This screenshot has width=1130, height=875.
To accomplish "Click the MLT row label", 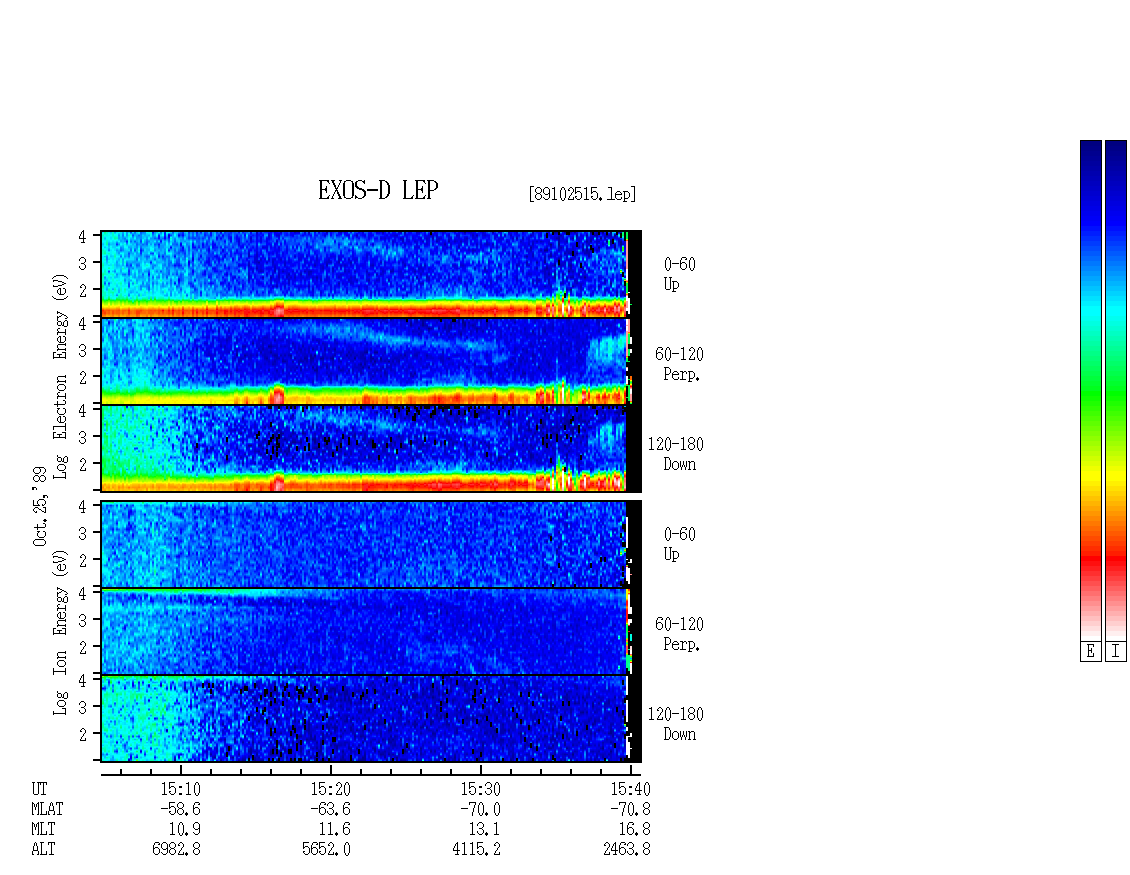I will click(x=43, y=830).
